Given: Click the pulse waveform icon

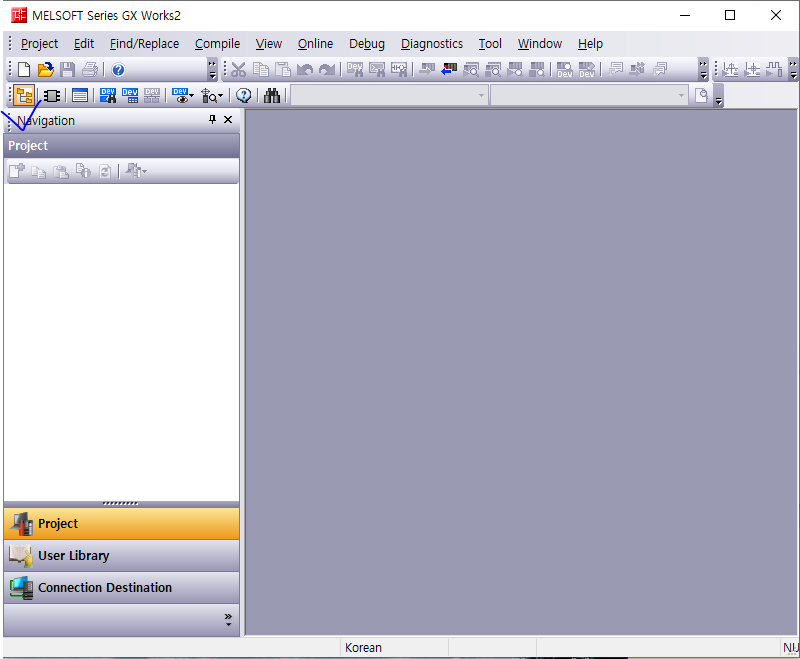Looking at the screenshot, I should [774, 69].
